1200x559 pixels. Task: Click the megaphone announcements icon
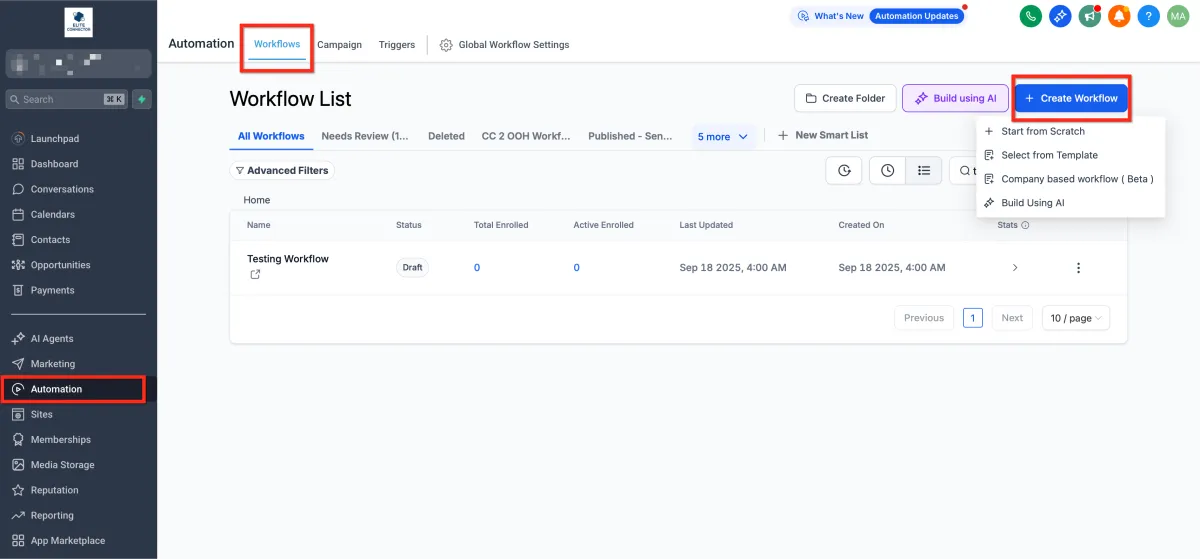click(1089, 16)
